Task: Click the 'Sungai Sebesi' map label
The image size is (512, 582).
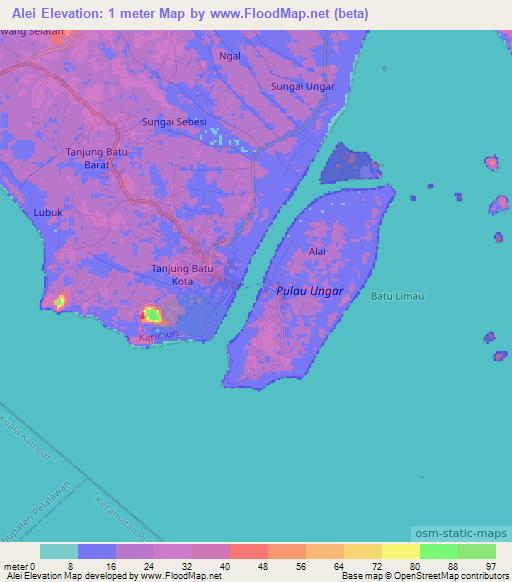Action: pyautogui.click(x=174, y=122)
